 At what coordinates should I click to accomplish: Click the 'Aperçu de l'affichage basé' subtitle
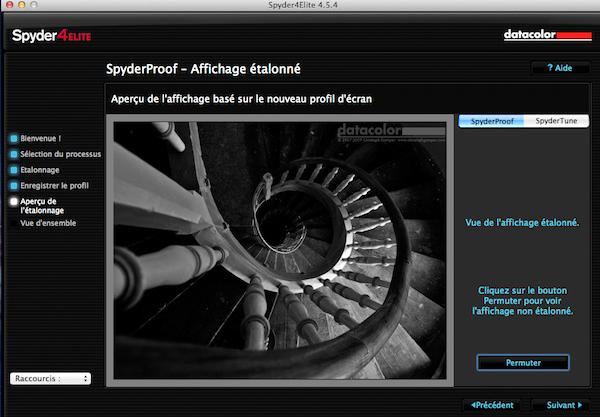click(241, 99)
